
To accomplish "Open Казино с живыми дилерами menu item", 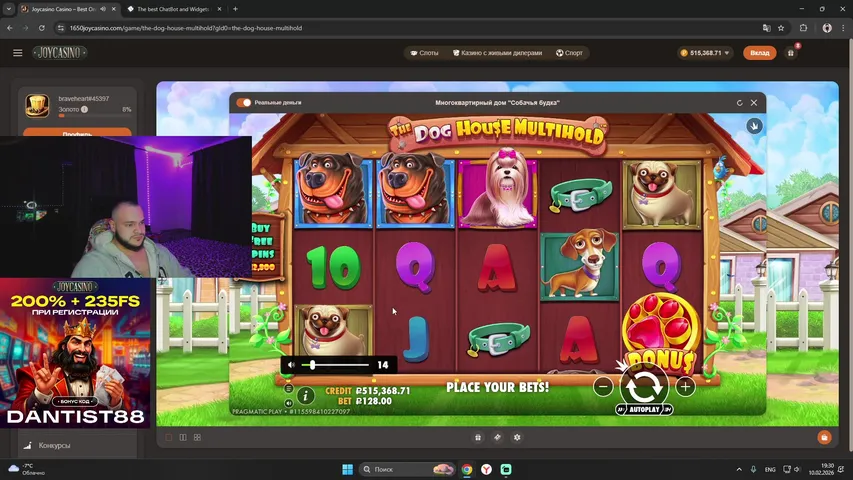I will (497, 53).
